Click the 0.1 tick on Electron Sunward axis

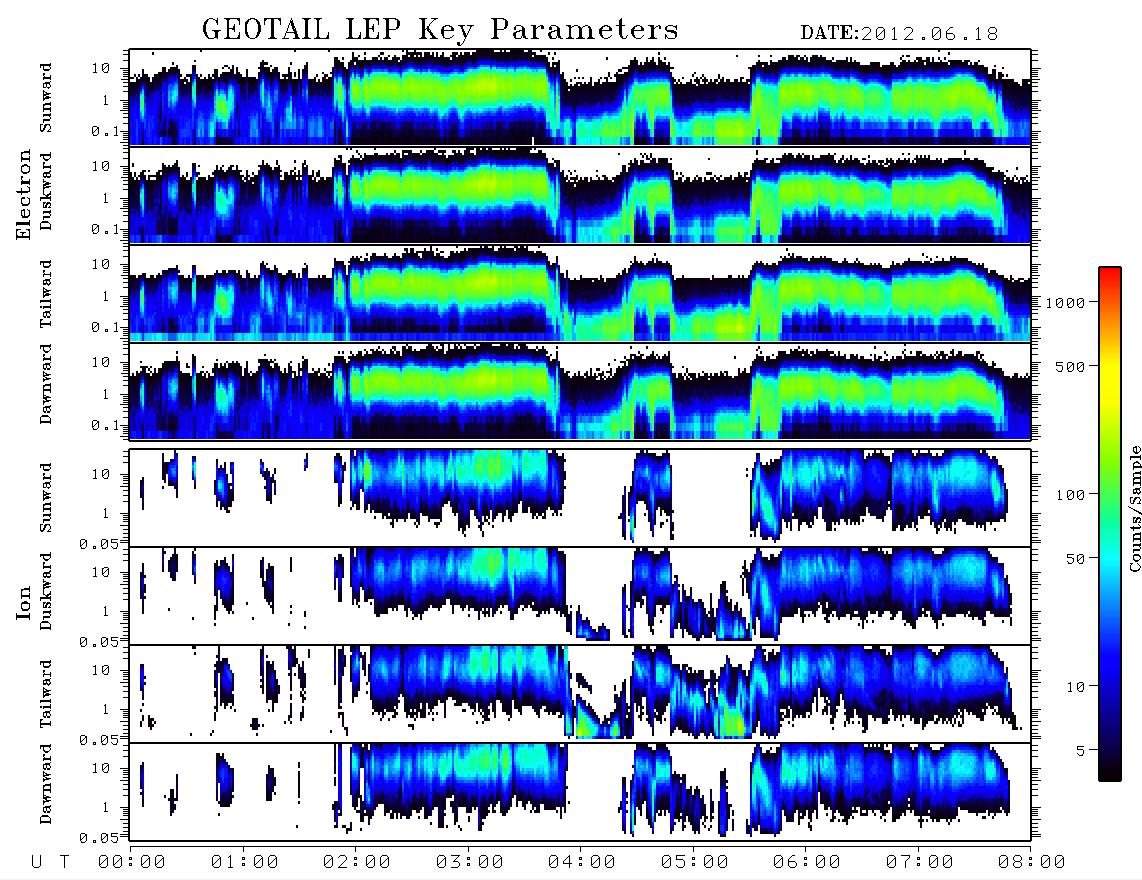point(104,131)
